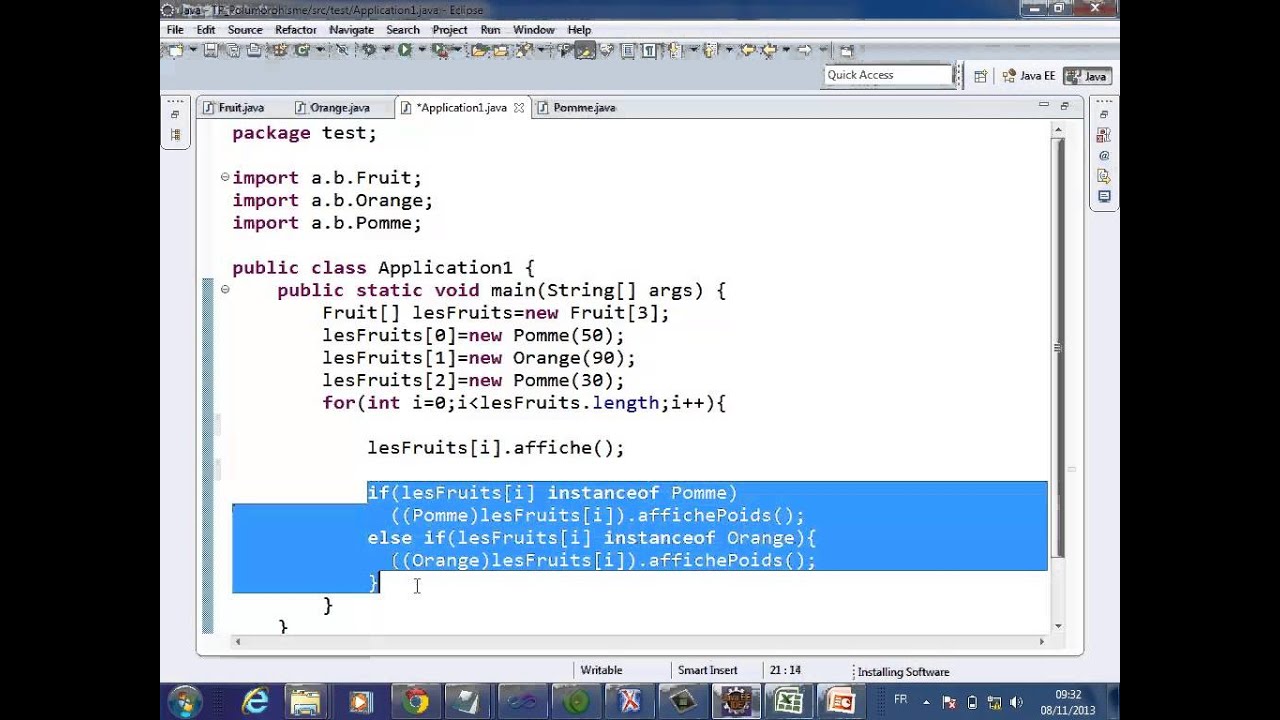1280x720 pixels.
Task: Click the New Java Class icon
Action: [302, 50]
